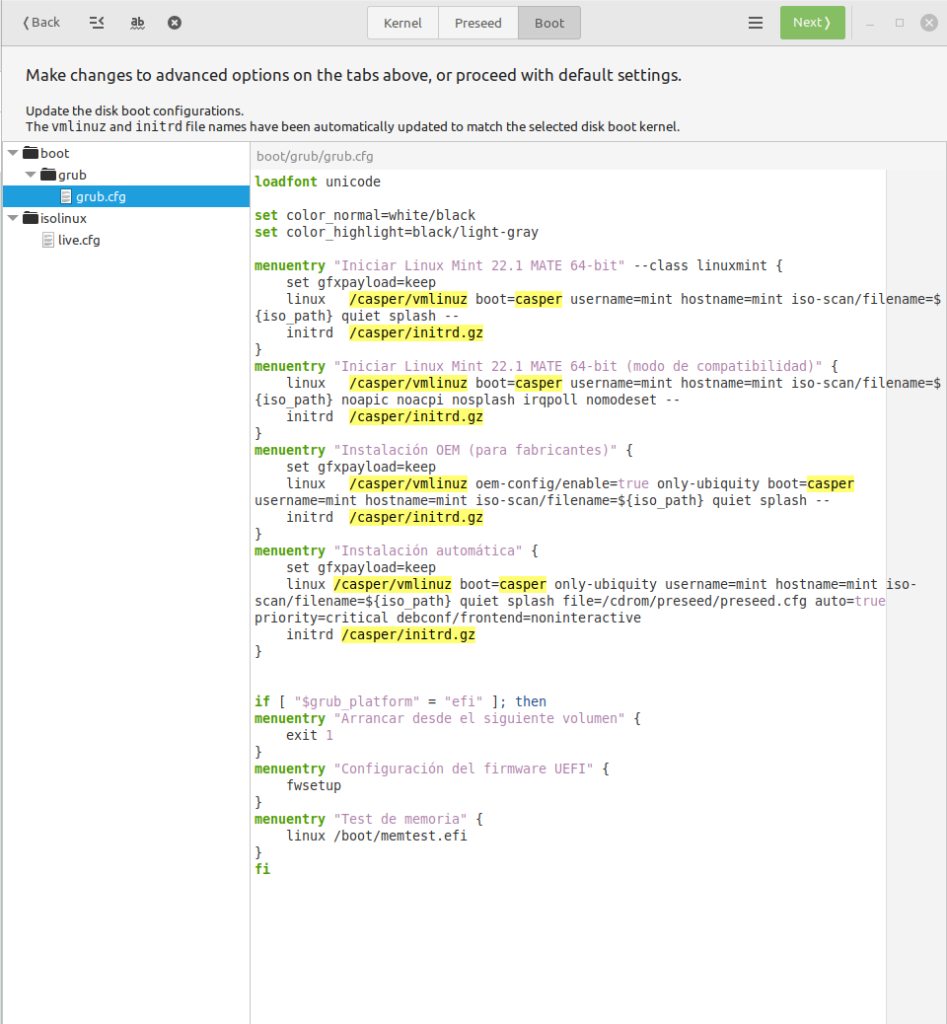The height and width of the screenshot is (1024, 947).
Task: Maximize the window
Action: [899, 23]
